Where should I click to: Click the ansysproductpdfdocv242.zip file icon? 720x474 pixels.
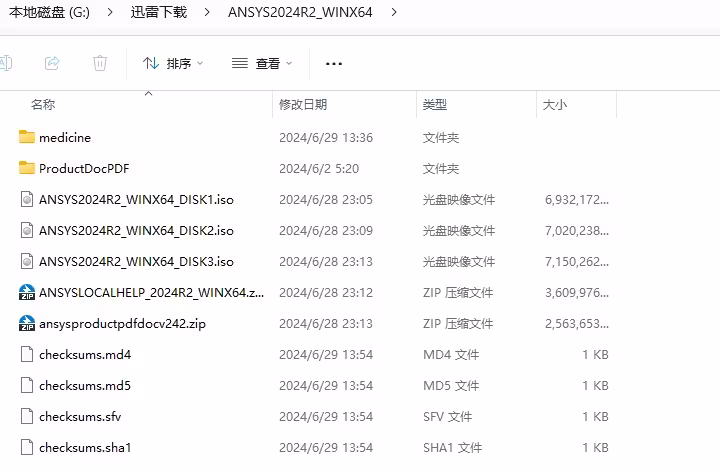coord(27,323)
